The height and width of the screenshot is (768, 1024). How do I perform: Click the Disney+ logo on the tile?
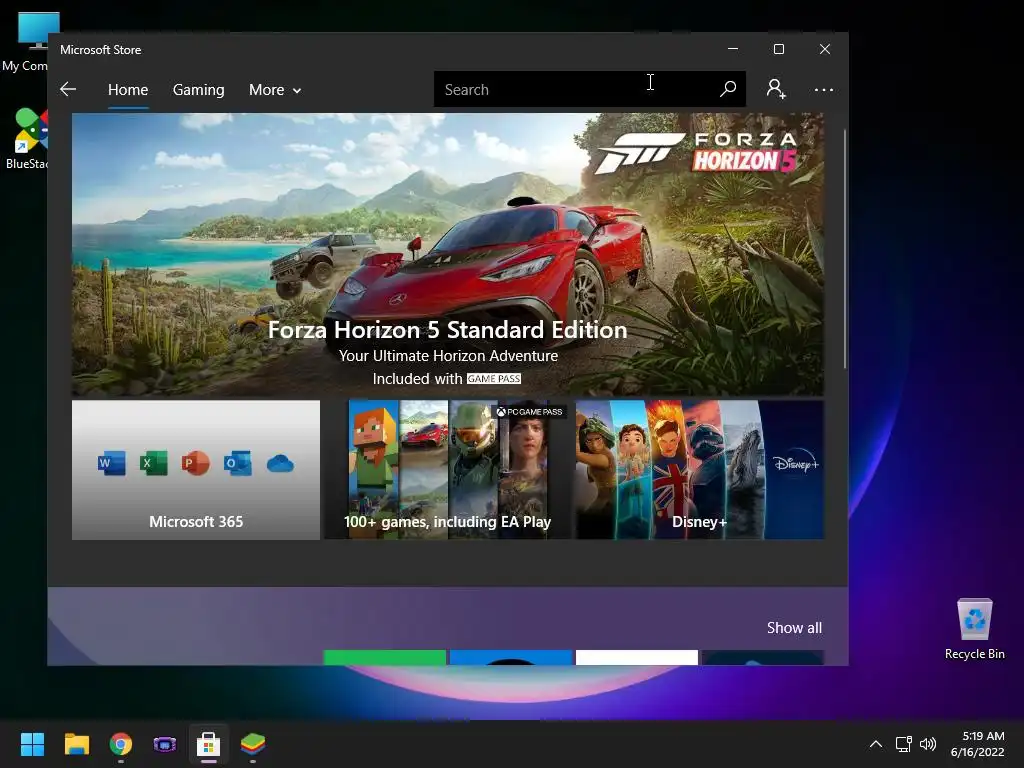(795, 464)
